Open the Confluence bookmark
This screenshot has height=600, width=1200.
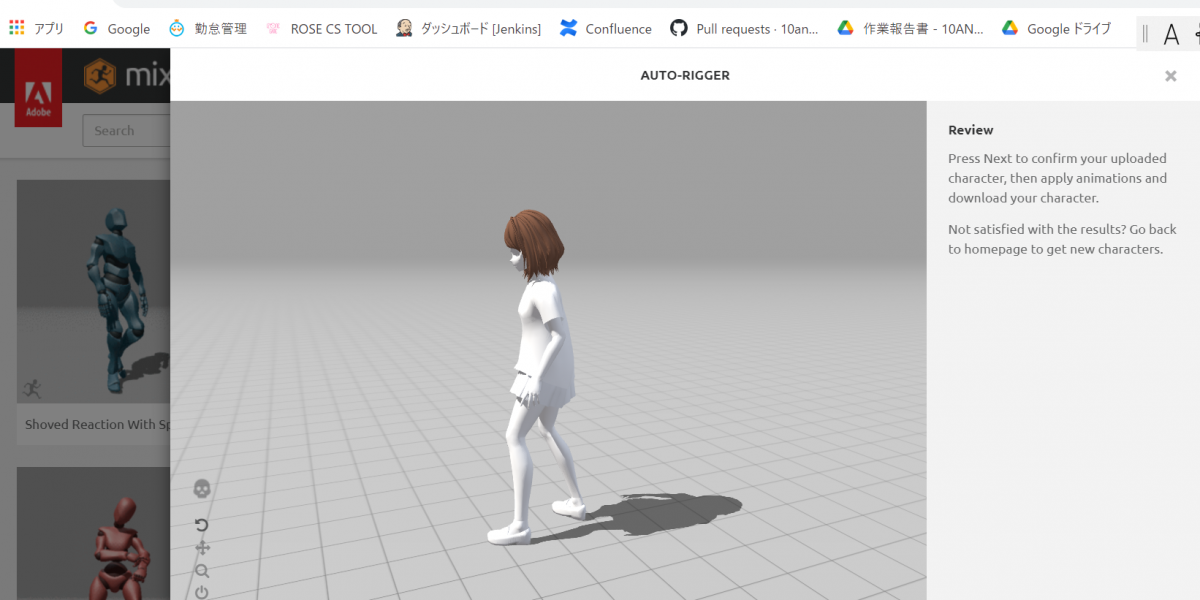point(606,29)
